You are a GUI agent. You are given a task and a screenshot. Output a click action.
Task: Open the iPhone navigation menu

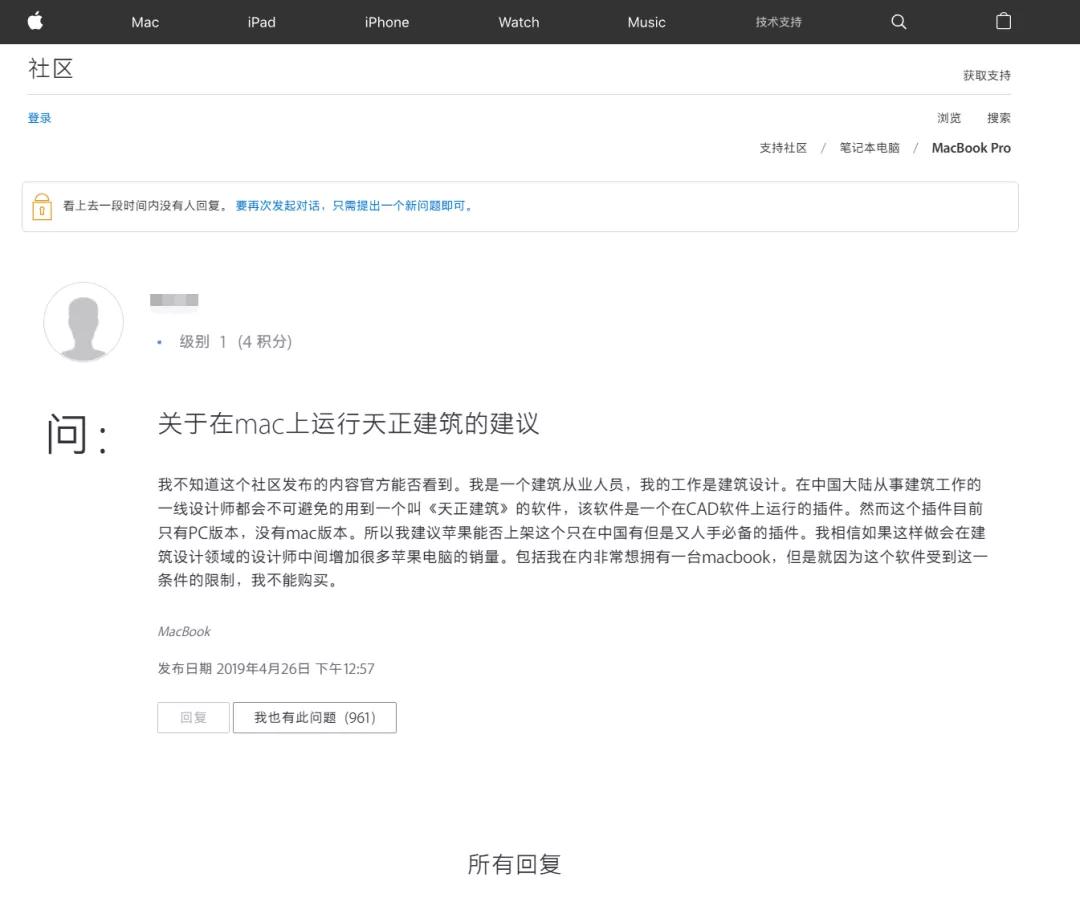pos(386,21)
